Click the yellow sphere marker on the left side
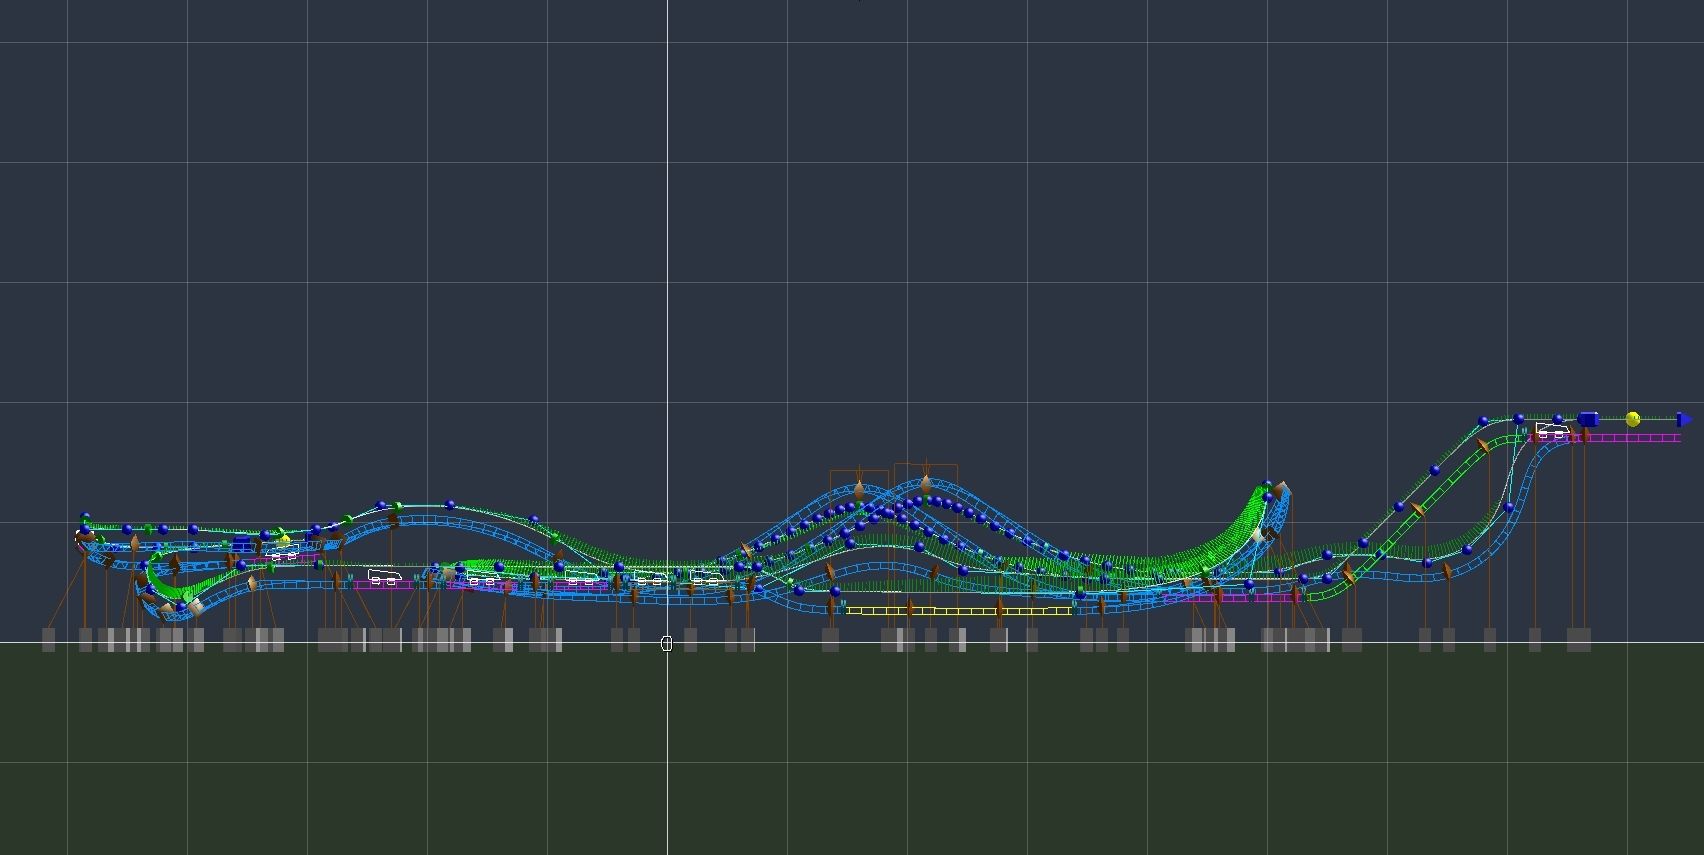Image resolution: width=1704 pixels, height=855 pixels. (x=285, y=541)
